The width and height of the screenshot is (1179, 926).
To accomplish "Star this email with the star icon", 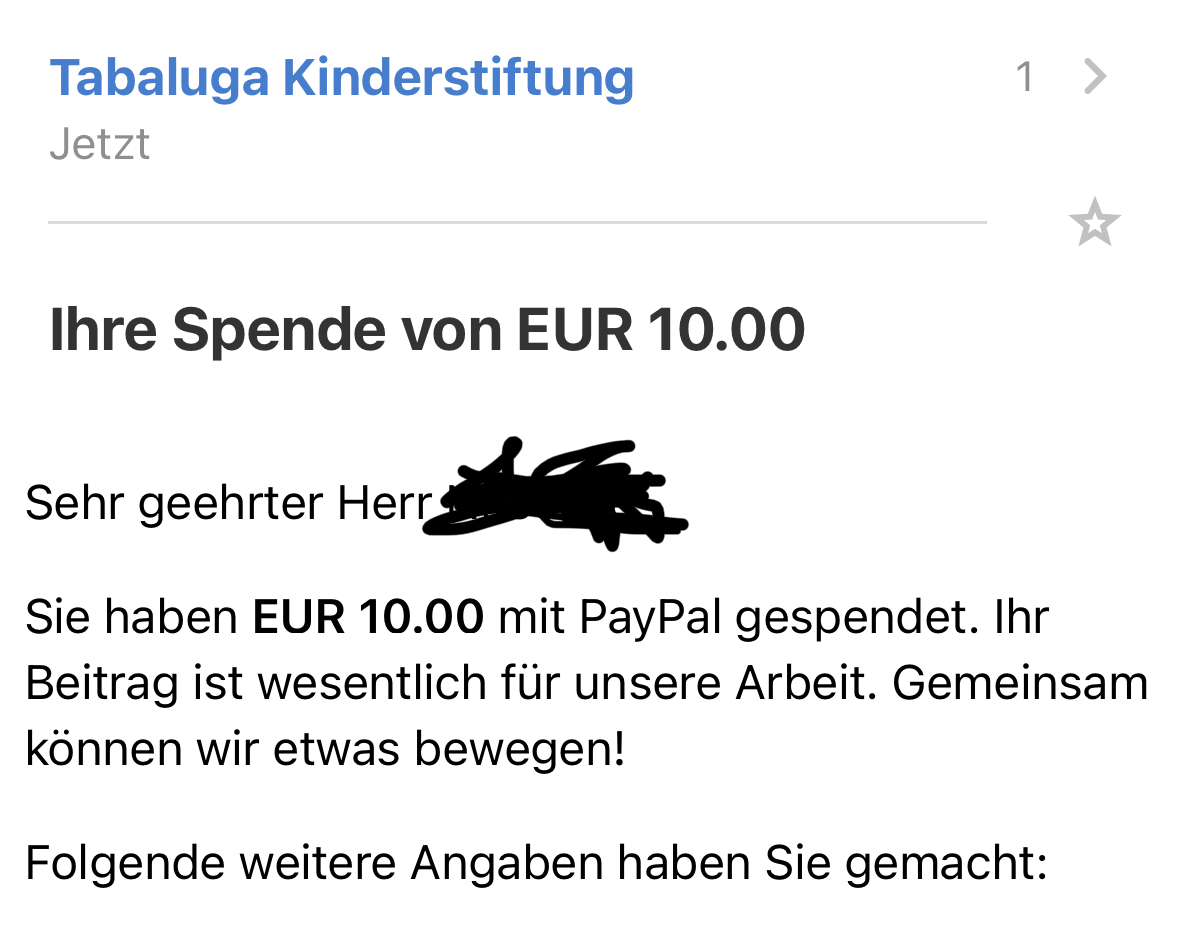I will tap(1094, 222).
